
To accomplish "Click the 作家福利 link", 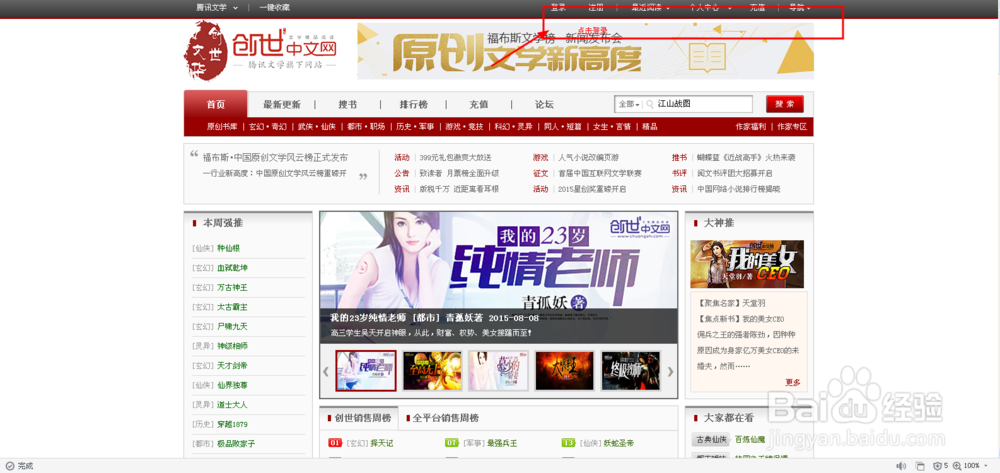I will tap(751, 126).
